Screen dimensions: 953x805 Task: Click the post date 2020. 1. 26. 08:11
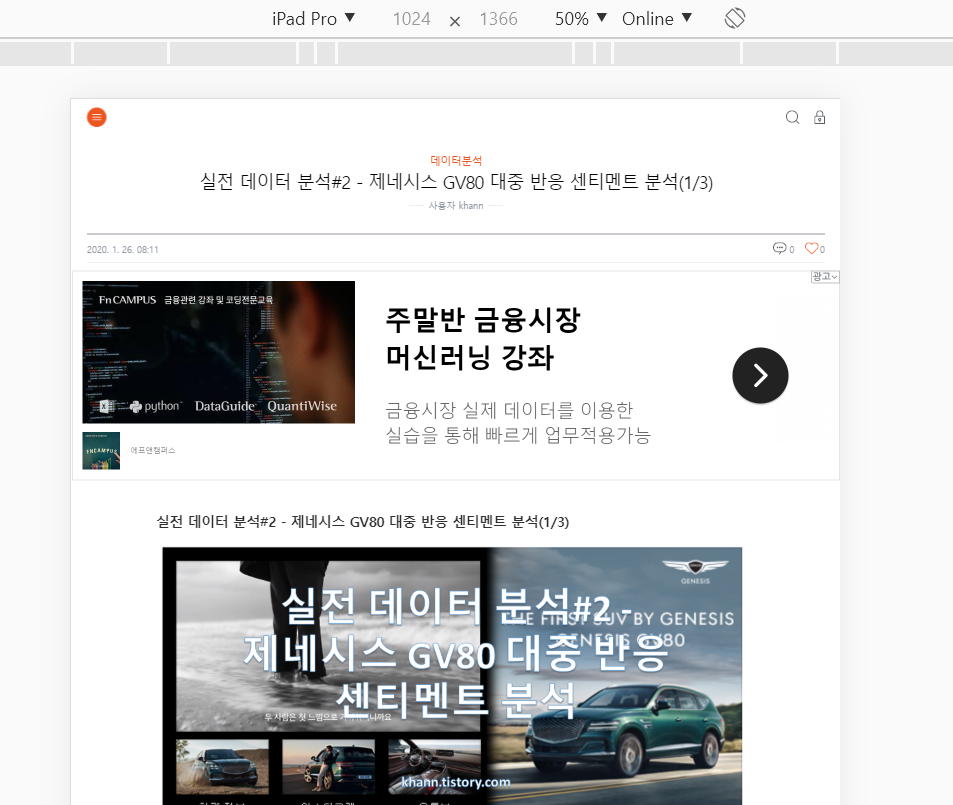click(x=123, y=249)
